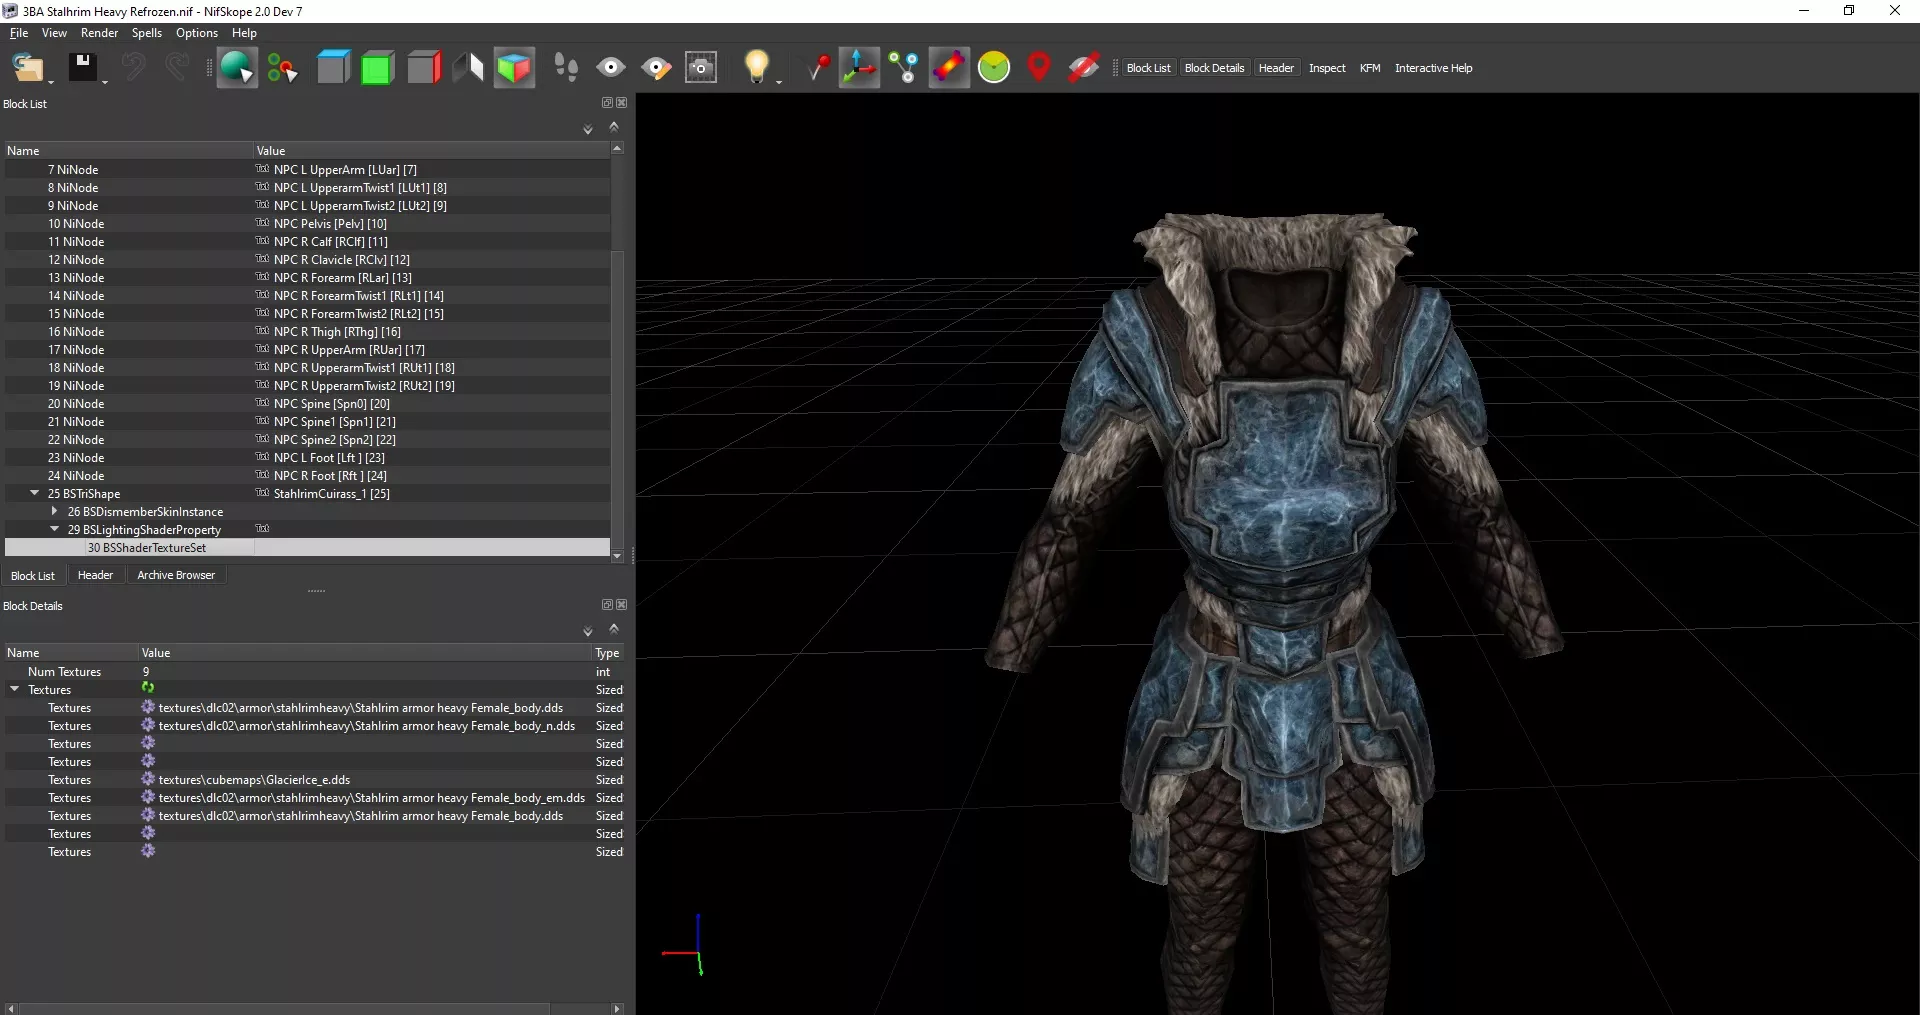
Task: Select the Walk mode footprints icon
Action: click(566, 68)
